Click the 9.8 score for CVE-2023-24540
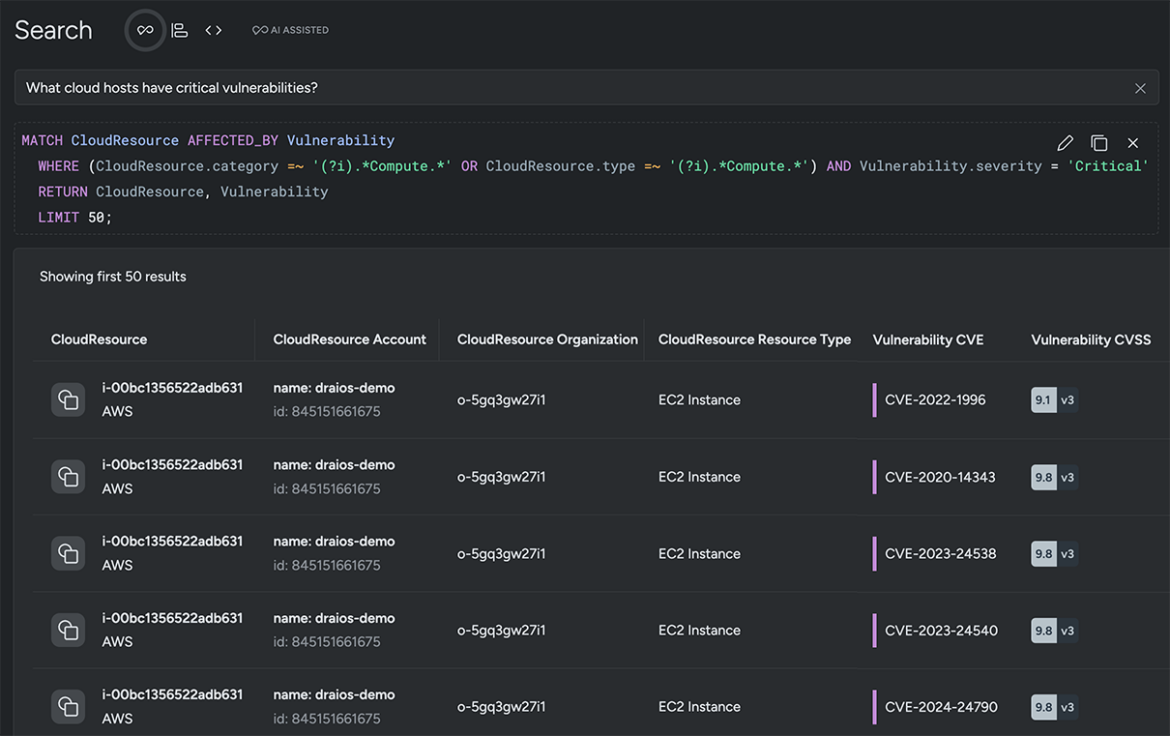This screenshot has width=1170, height=736. tap(1043, 631)
